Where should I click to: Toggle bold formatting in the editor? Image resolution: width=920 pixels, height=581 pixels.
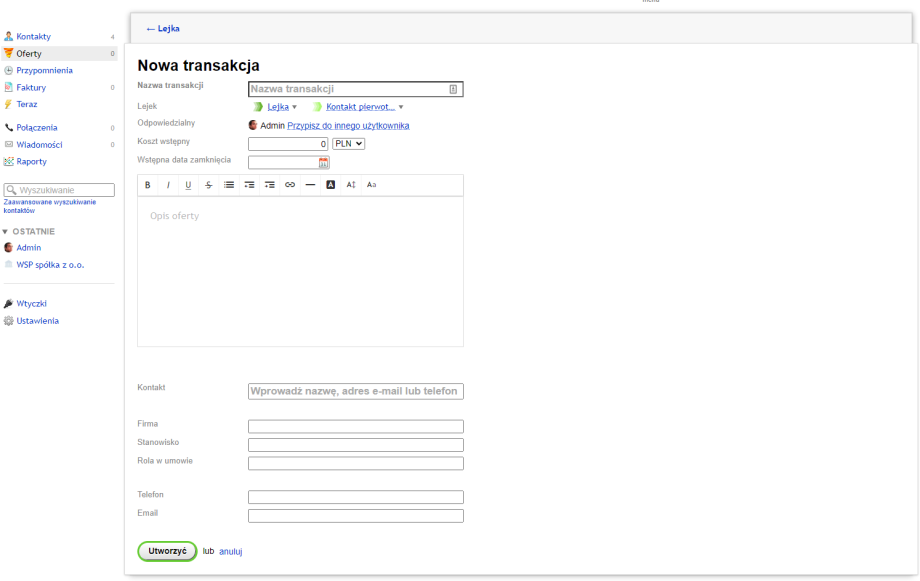click(x=148, y=185)
